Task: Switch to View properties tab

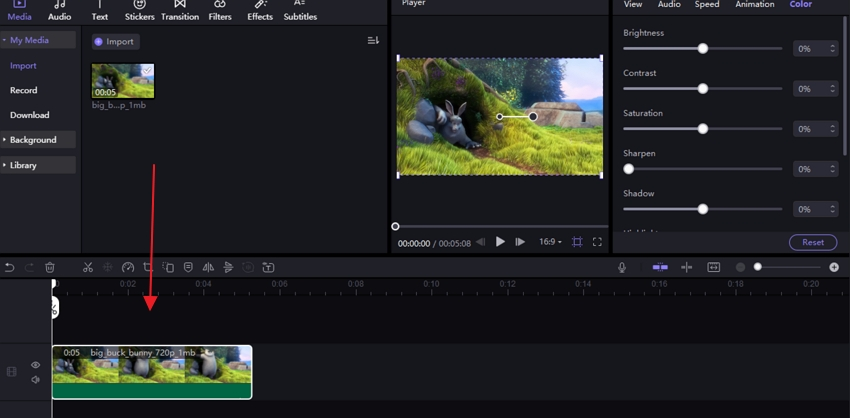Action: point(633,4)
